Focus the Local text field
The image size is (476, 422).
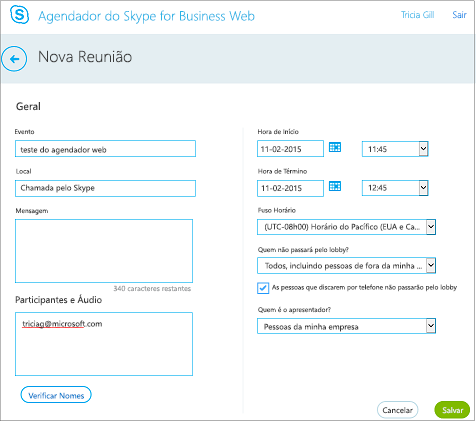point(105,188)
